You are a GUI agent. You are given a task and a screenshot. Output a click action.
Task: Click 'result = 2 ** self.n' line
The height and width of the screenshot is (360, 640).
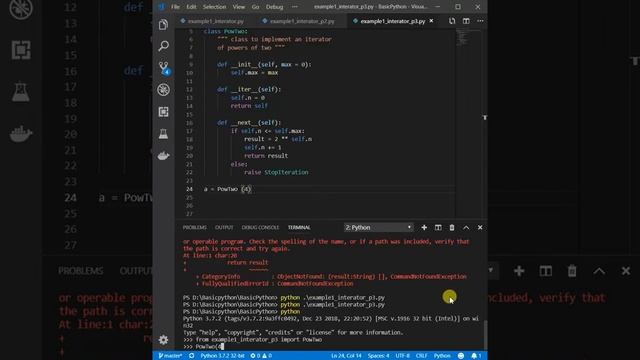pyautogui.click(x=278, y=139)
